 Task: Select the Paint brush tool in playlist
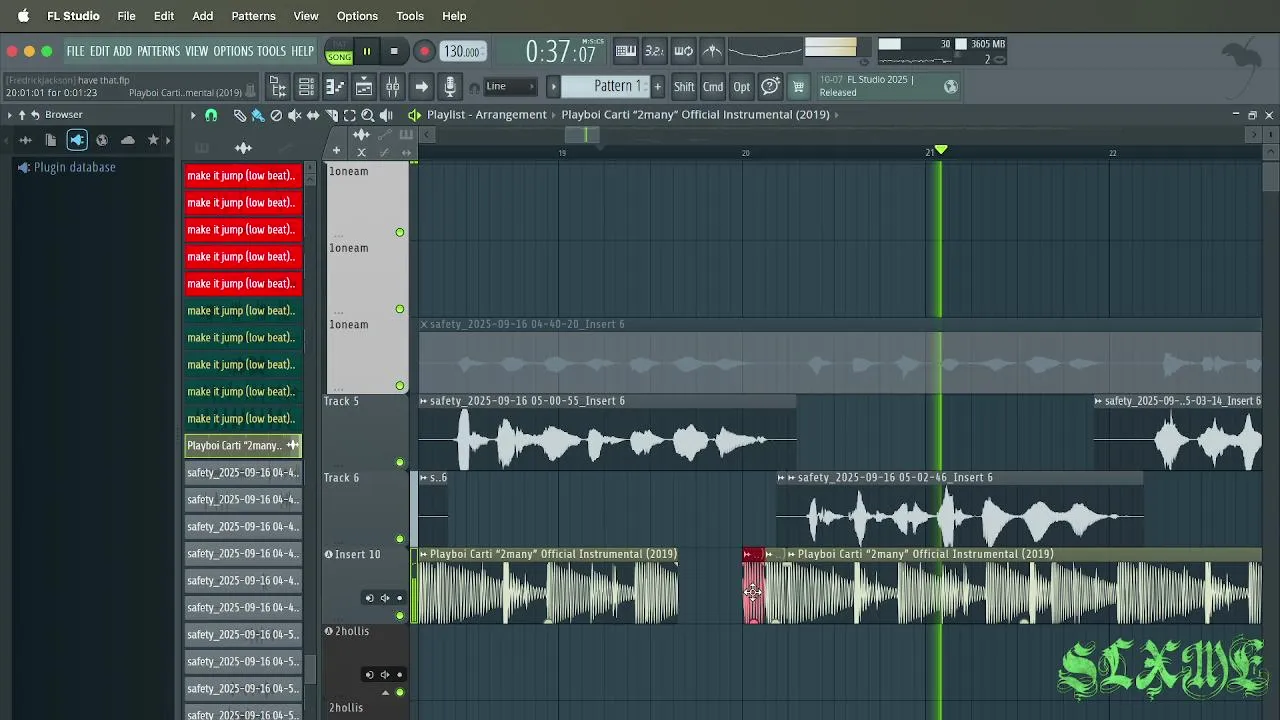[258, 115]
